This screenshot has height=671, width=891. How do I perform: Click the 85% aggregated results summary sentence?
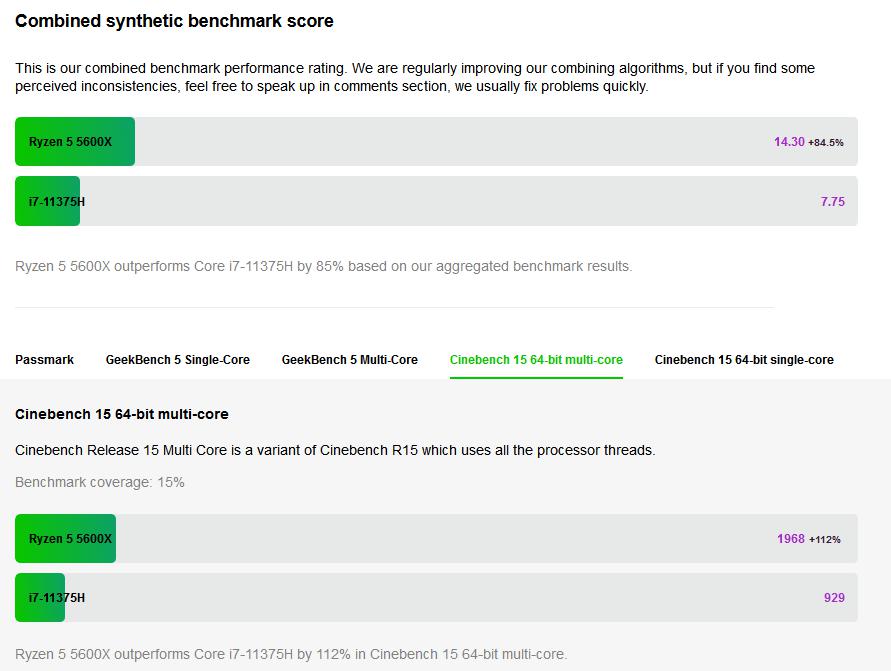tap(324, 266)
